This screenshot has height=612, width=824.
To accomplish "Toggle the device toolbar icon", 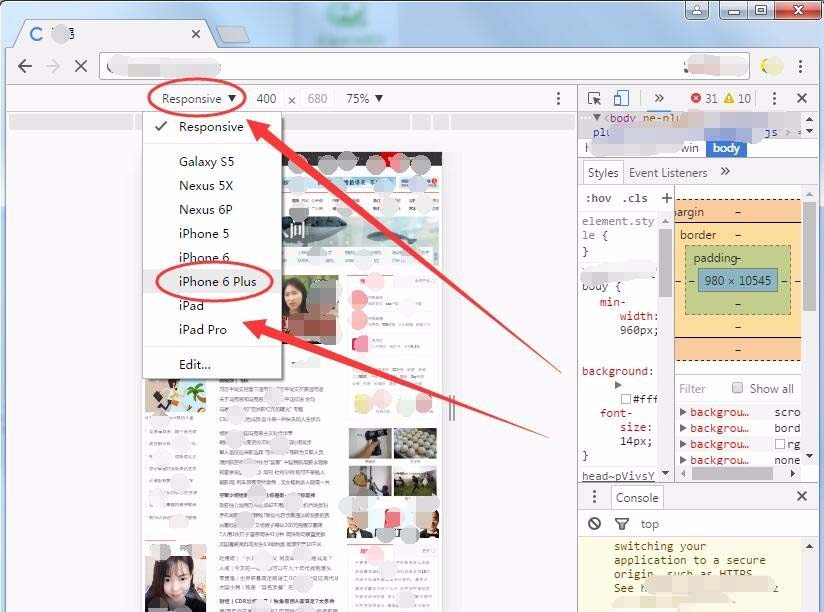I will coord(621,98).
